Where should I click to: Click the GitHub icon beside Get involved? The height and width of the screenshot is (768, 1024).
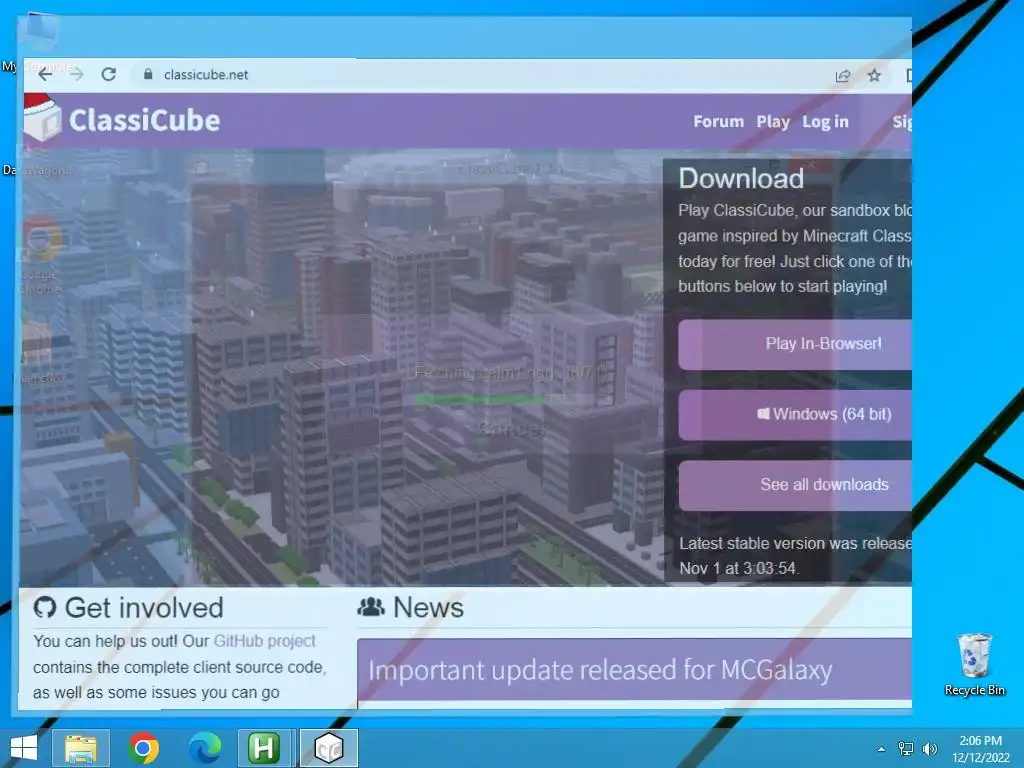44,607
